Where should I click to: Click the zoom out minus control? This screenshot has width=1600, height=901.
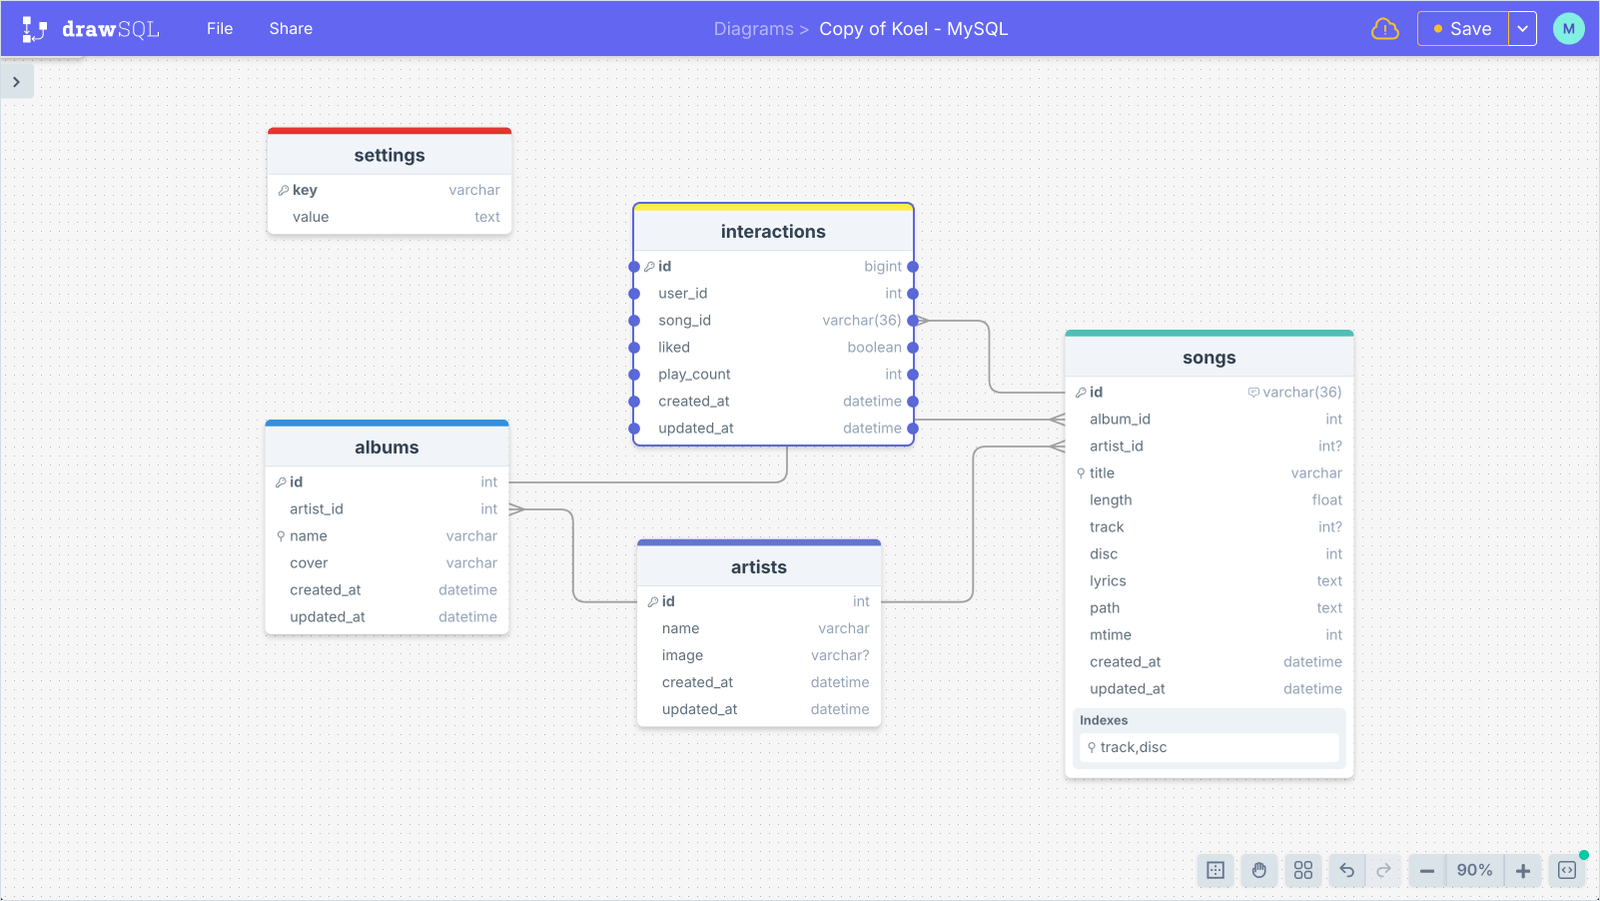1425,870
